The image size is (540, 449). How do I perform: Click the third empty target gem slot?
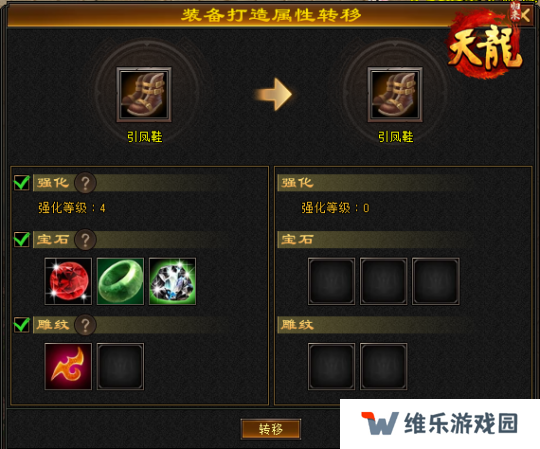click(436, 281)
